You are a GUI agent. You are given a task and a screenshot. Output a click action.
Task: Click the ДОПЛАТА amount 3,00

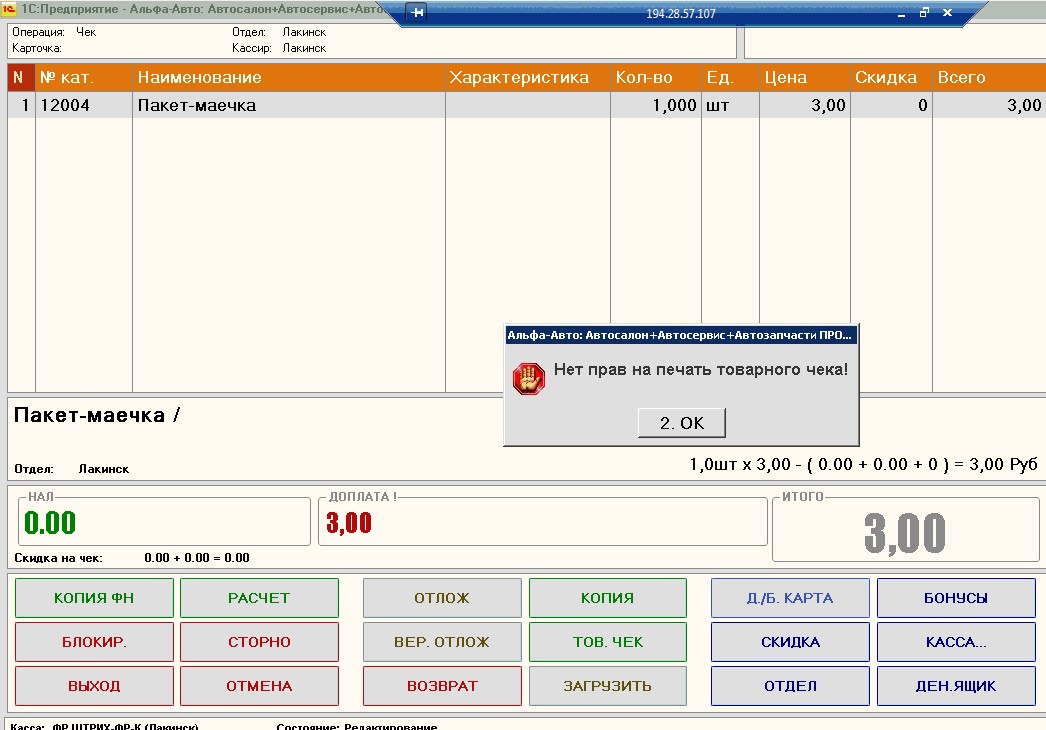click(349, 522)
